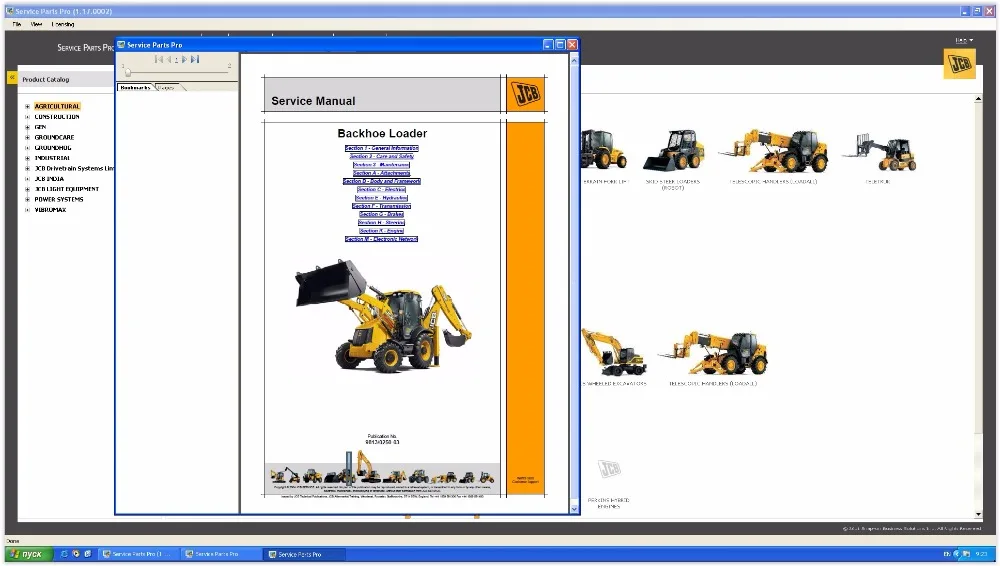Image resolution: width=1000 pixels, height=566 pixels.
Task: Activate 'Service Parts Pro (1...' taskbar button
Action: tap(137, 554)
